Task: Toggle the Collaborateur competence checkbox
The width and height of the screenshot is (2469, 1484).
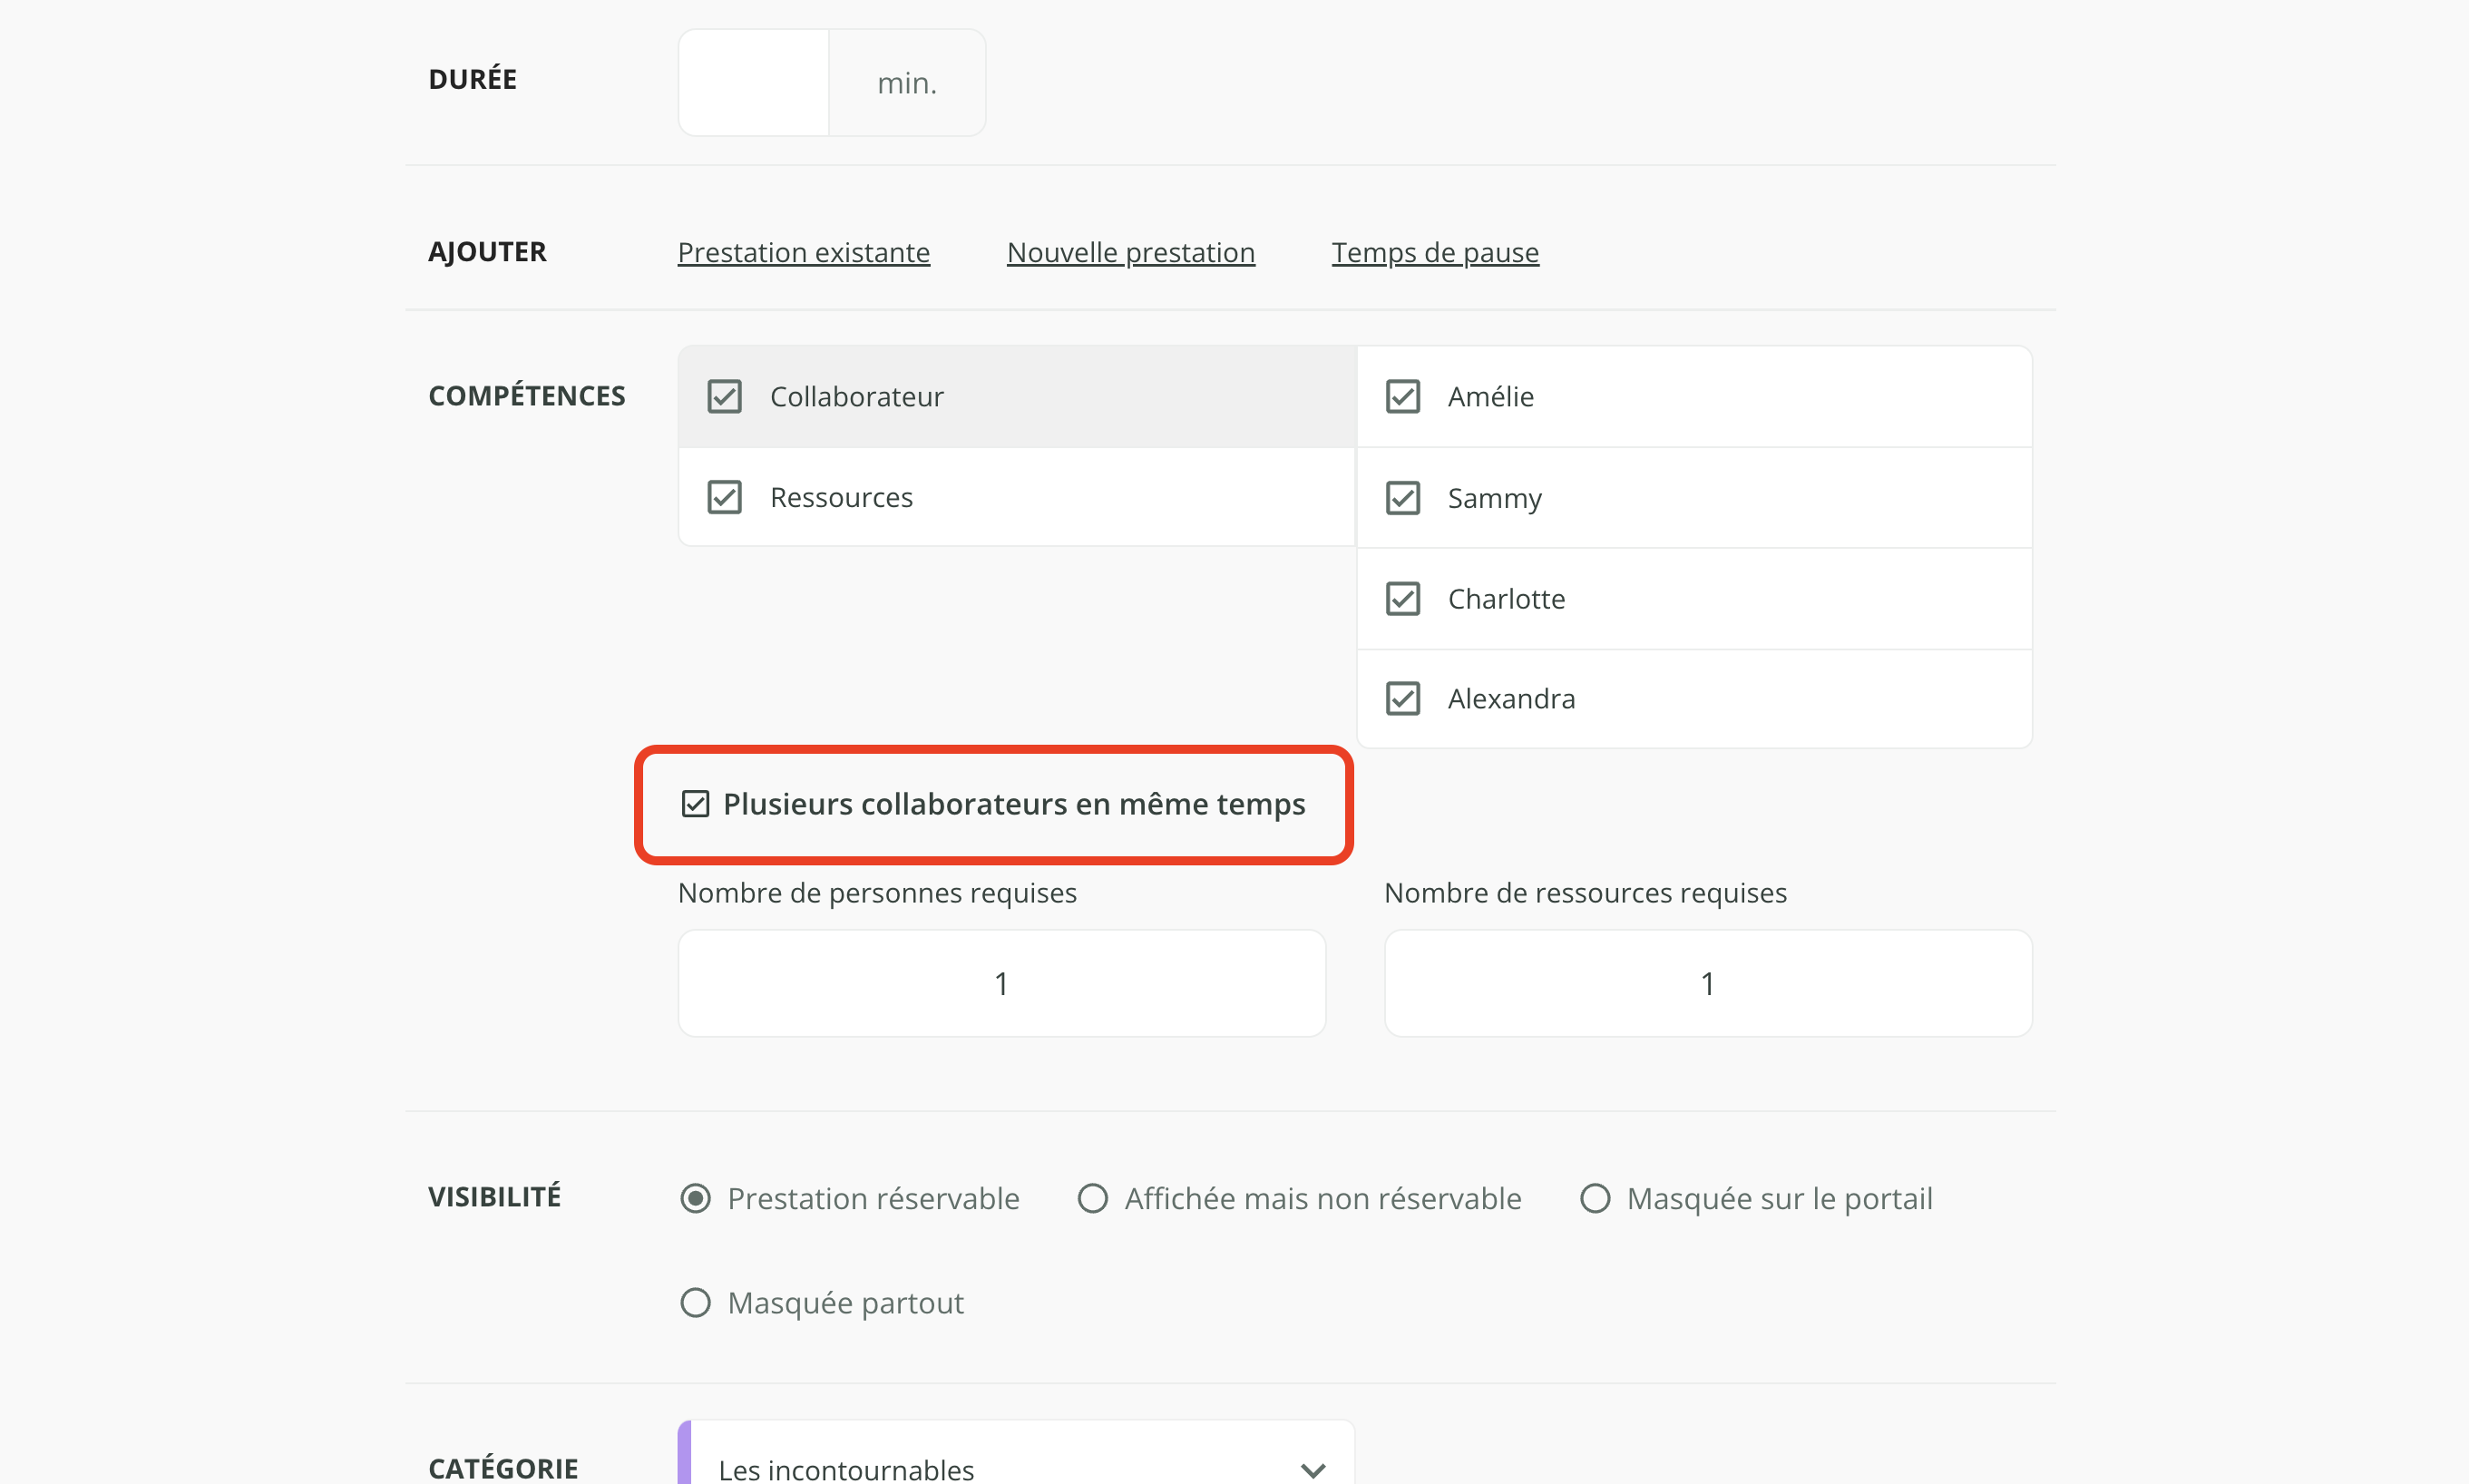Action: pos(724,397)
